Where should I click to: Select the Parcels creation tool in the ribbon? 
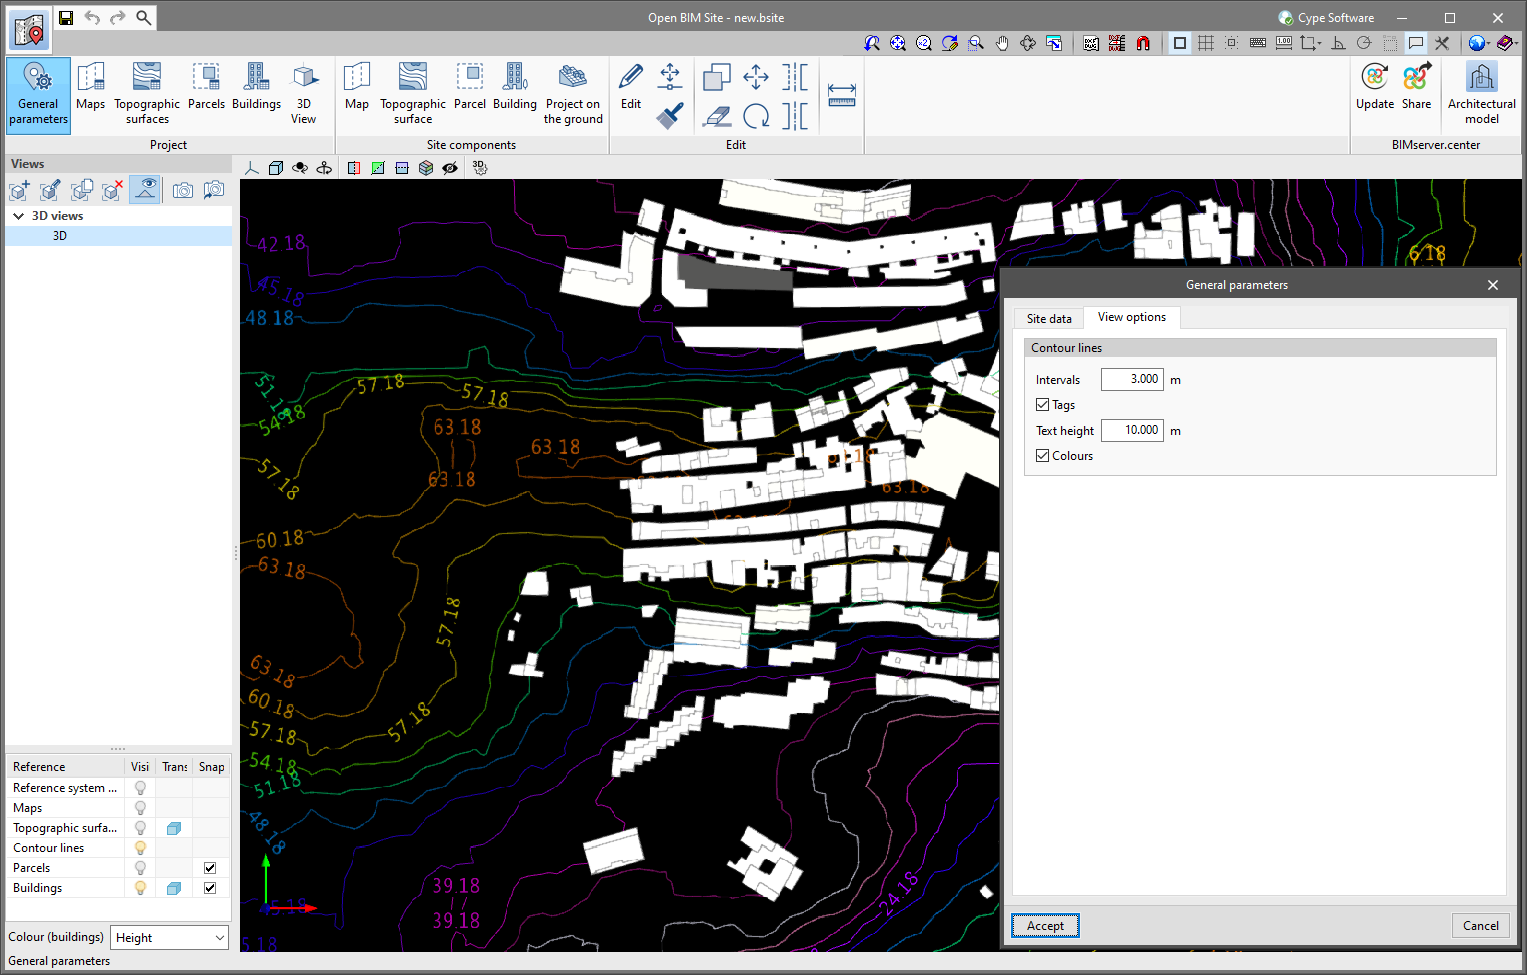206,90
